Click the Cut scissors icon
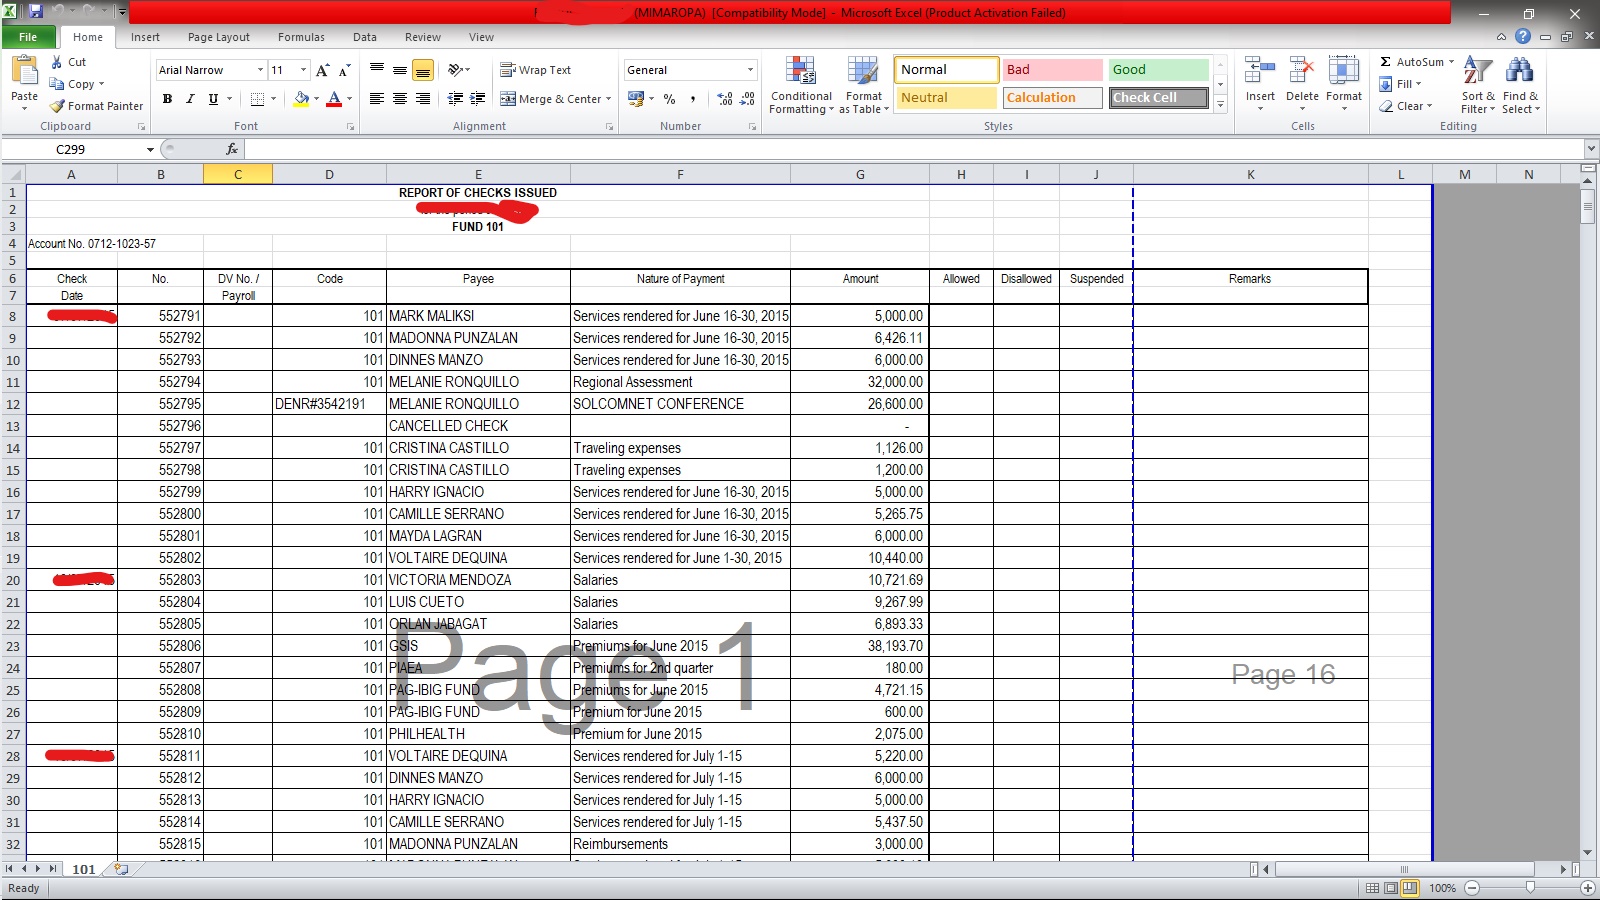Viewport: 1600px width, 900px height. (57, 62)
